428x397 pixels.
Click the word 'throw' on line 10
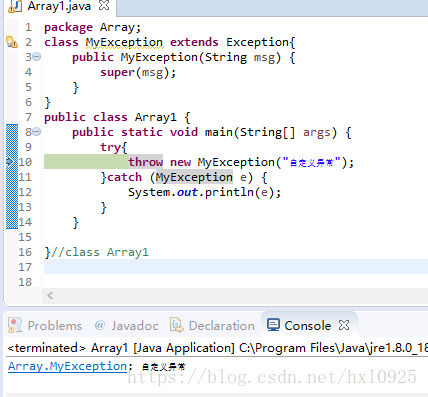pos(146,162)
